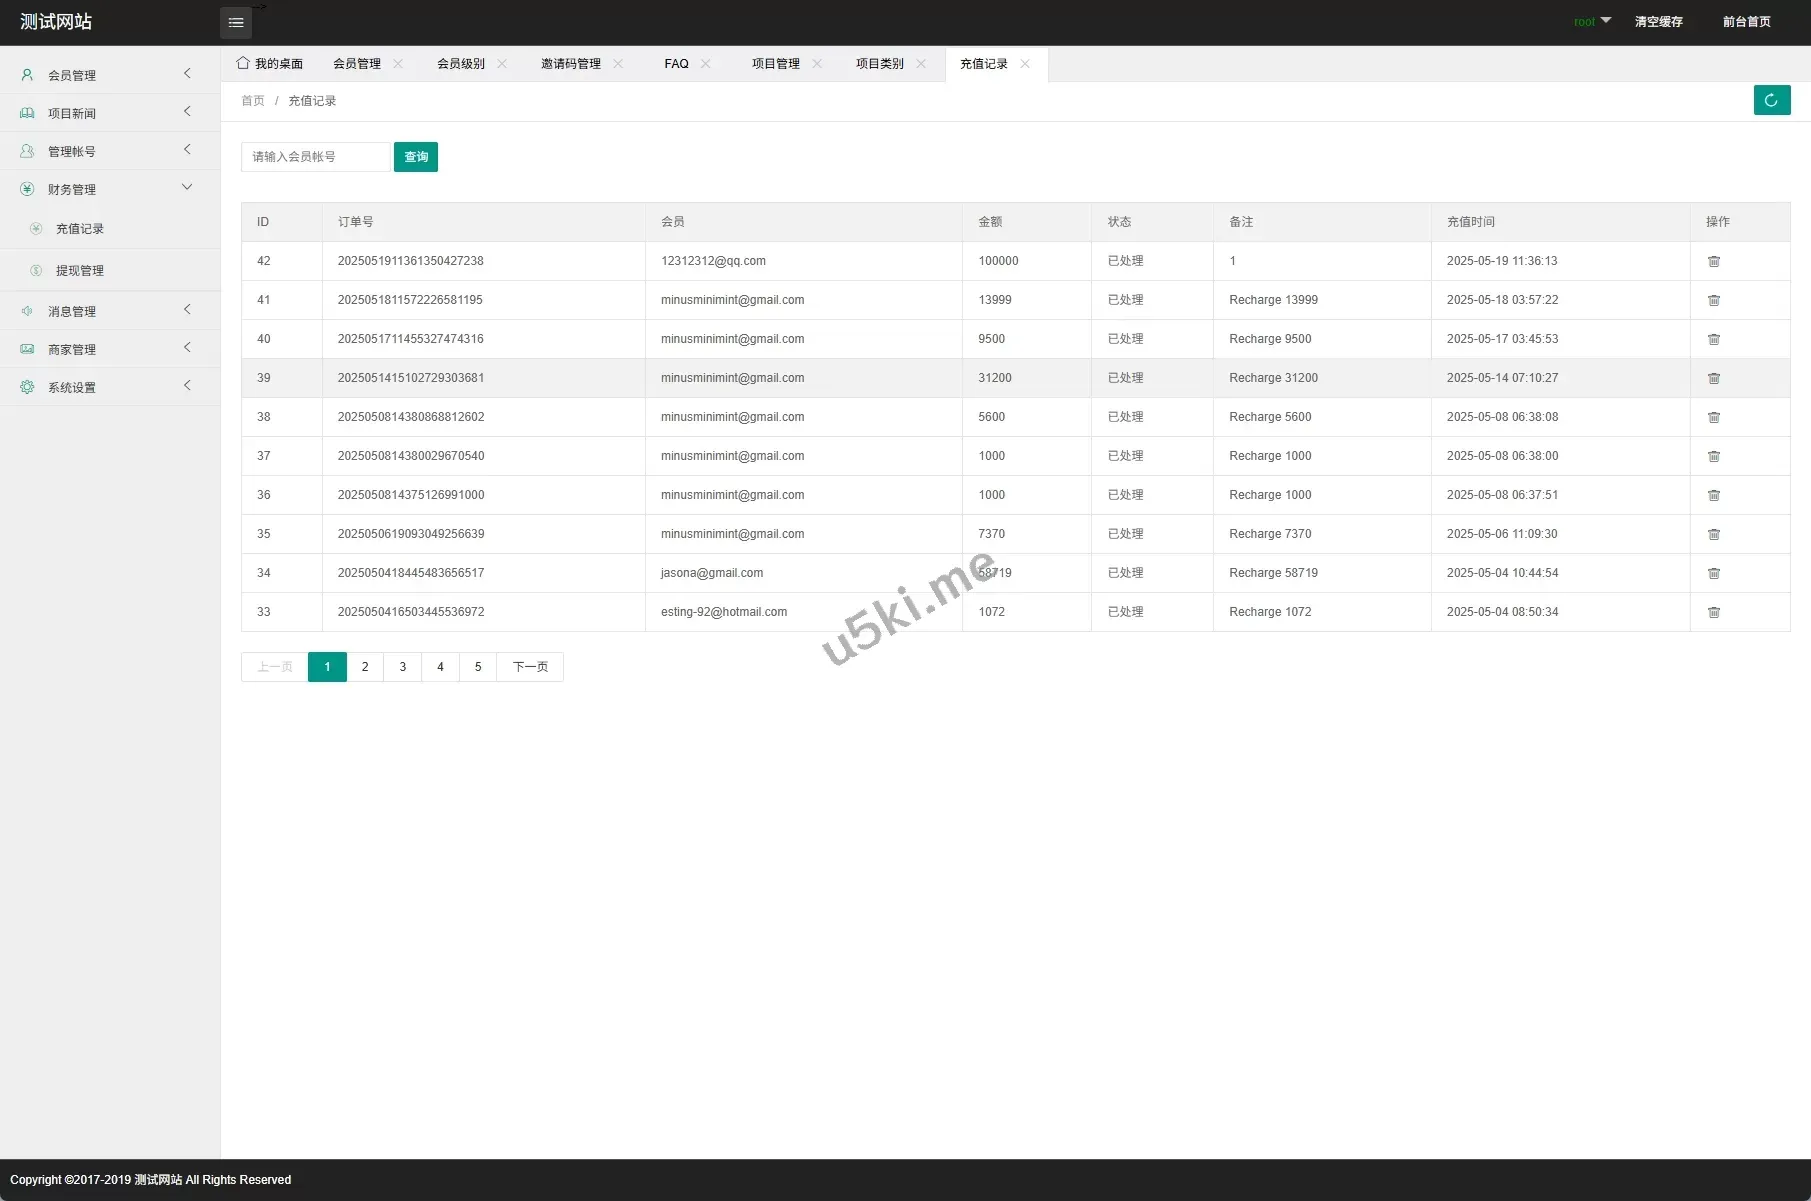Collapse the 财务管理 sidebar section
Image resolution: width=1811 pixels, height=1201 pixels.
tap(108, 189)
